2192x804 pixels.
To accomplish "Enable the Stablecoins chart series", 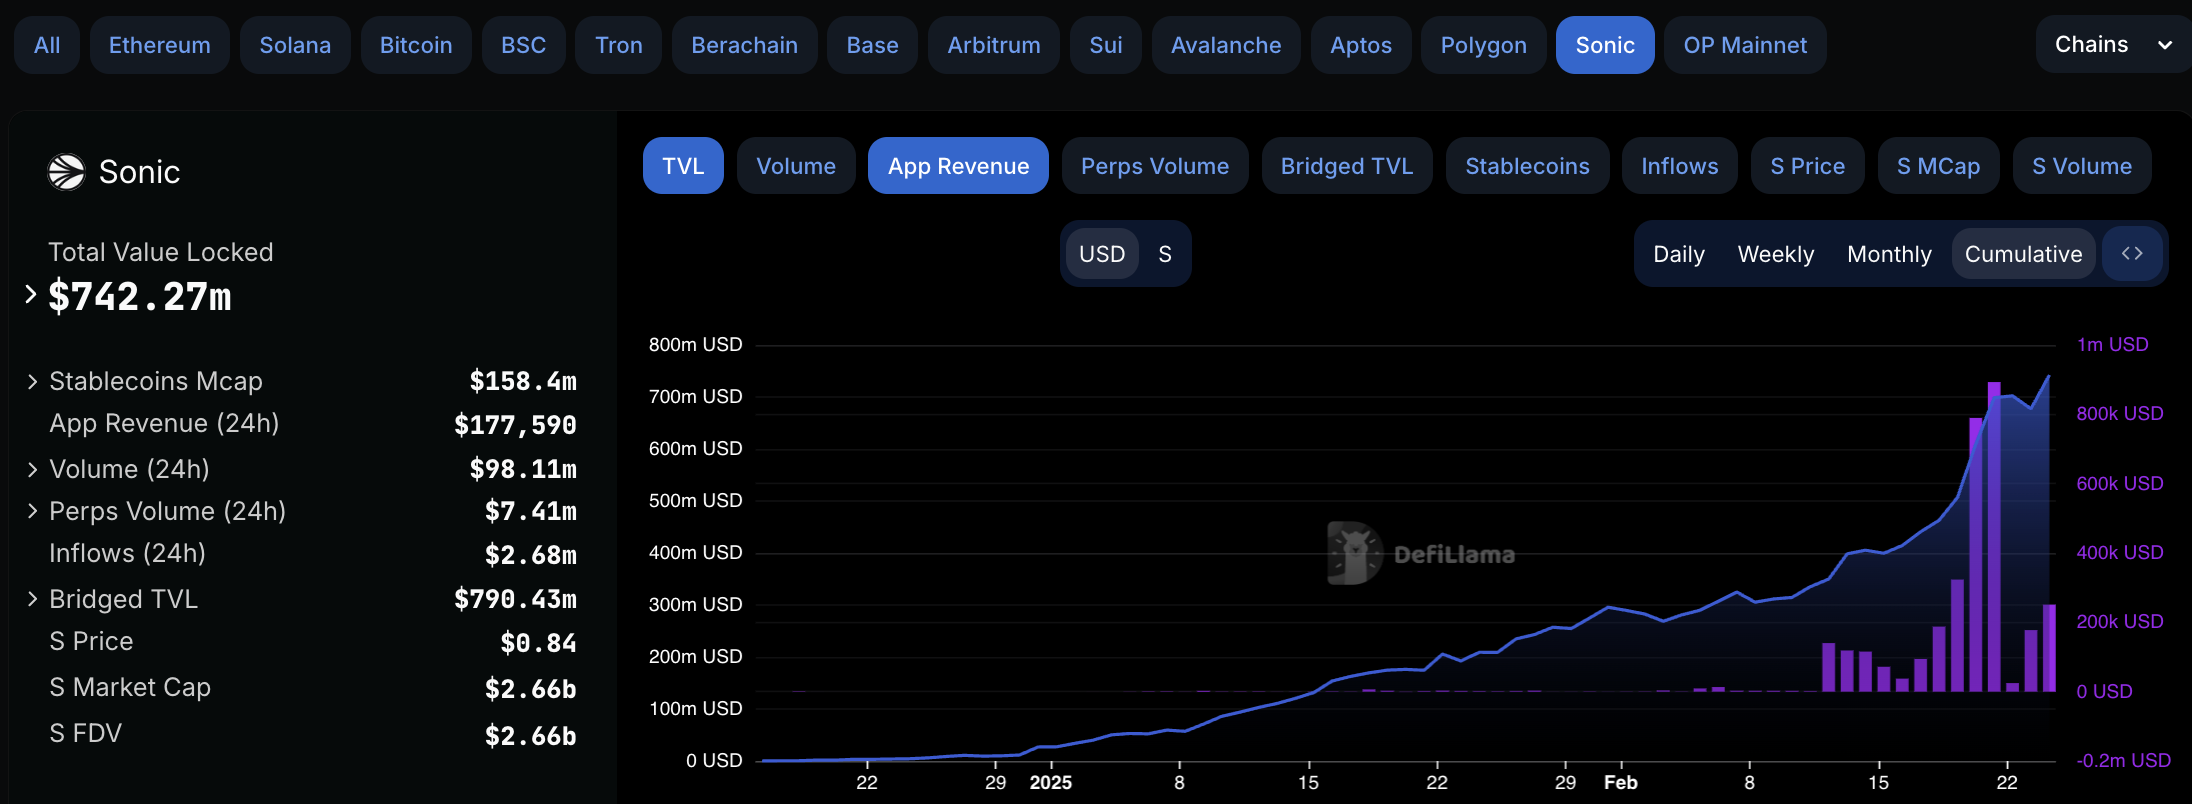I will click(1527, 166).
